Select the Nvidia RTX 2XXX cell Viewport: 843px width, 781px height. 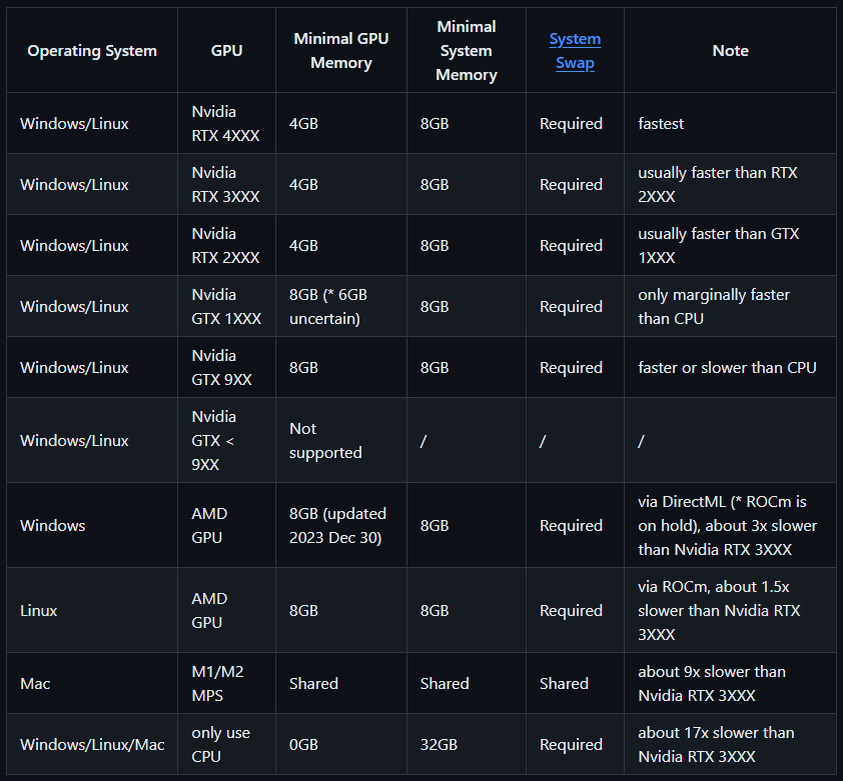coord(226,246)
